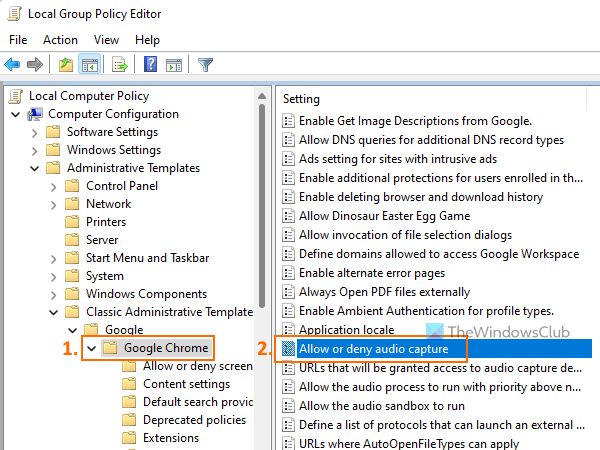The width and height of the screenshot is (600, 450).
Task: Expand the Start Menu and Taskbar node
Action: [54, 259]
